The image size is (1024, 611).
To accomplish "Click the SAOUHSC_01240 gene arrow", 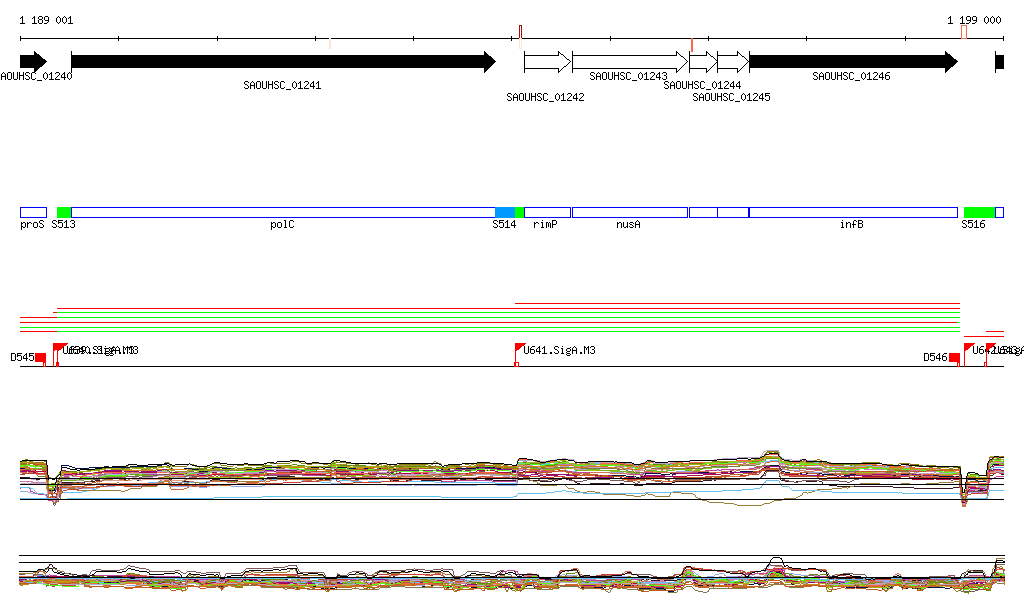I will point(33,62).
